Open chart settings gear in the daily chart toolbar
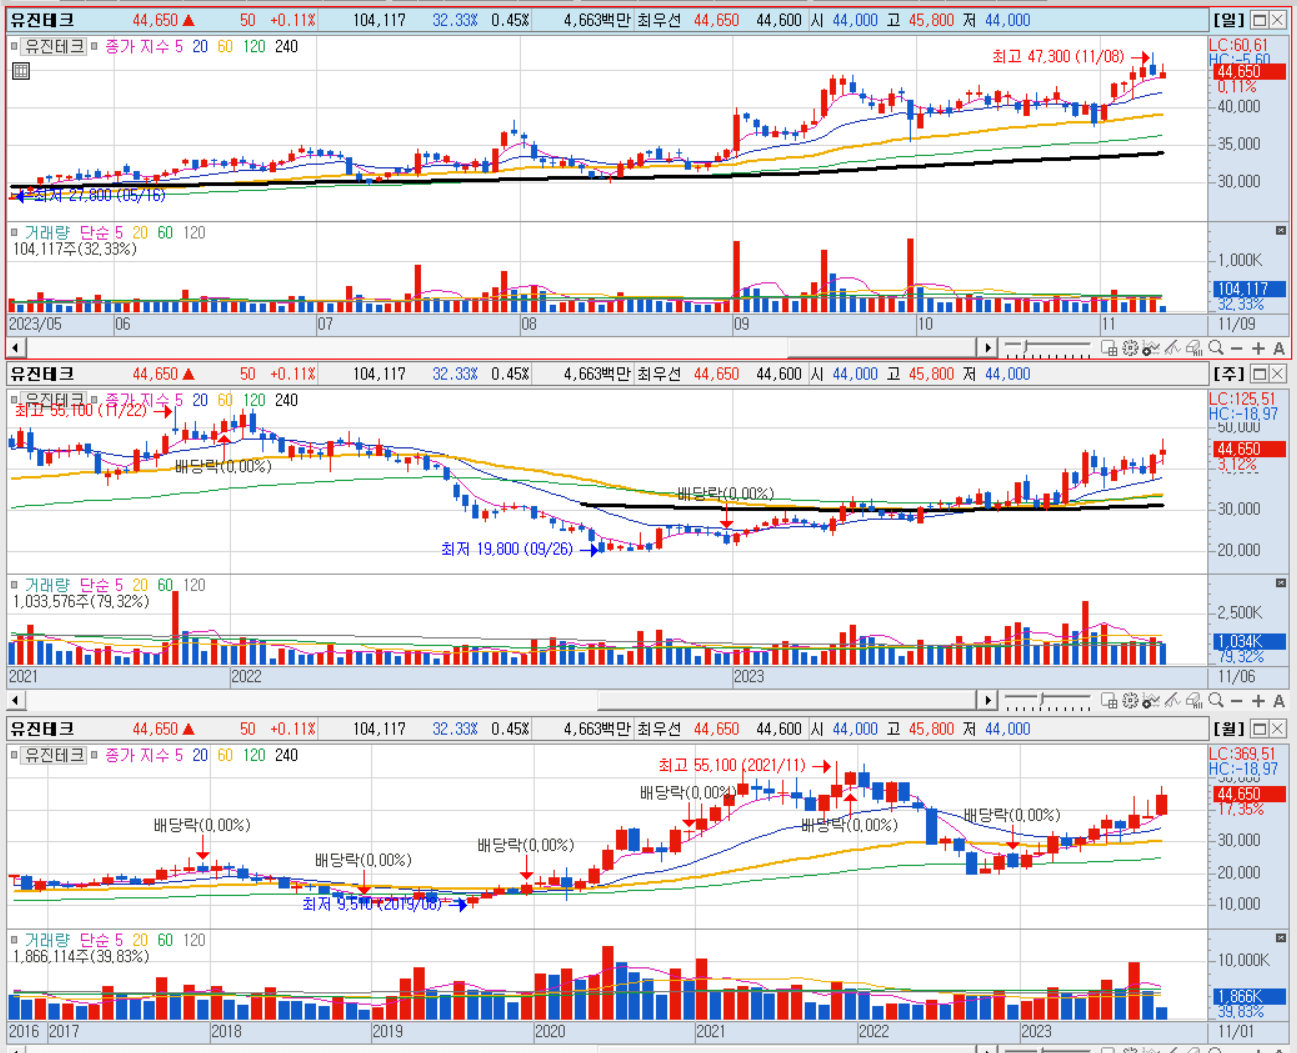Viewport: 1297px width, 1053px height. click(x=1130, y=348)
